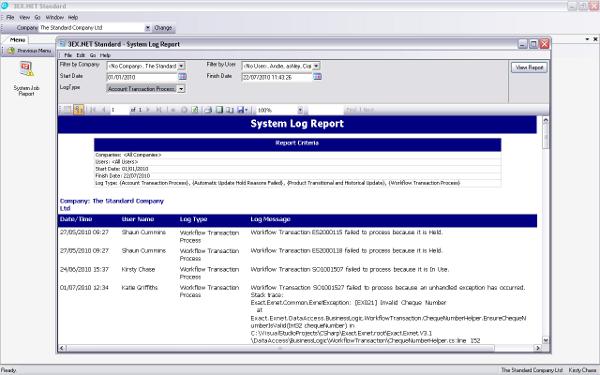The height and width of the screenshot is (375, 600).
Task: Click the 3EX.NET app icon in main title bar
Action: (x=4, y=5)
